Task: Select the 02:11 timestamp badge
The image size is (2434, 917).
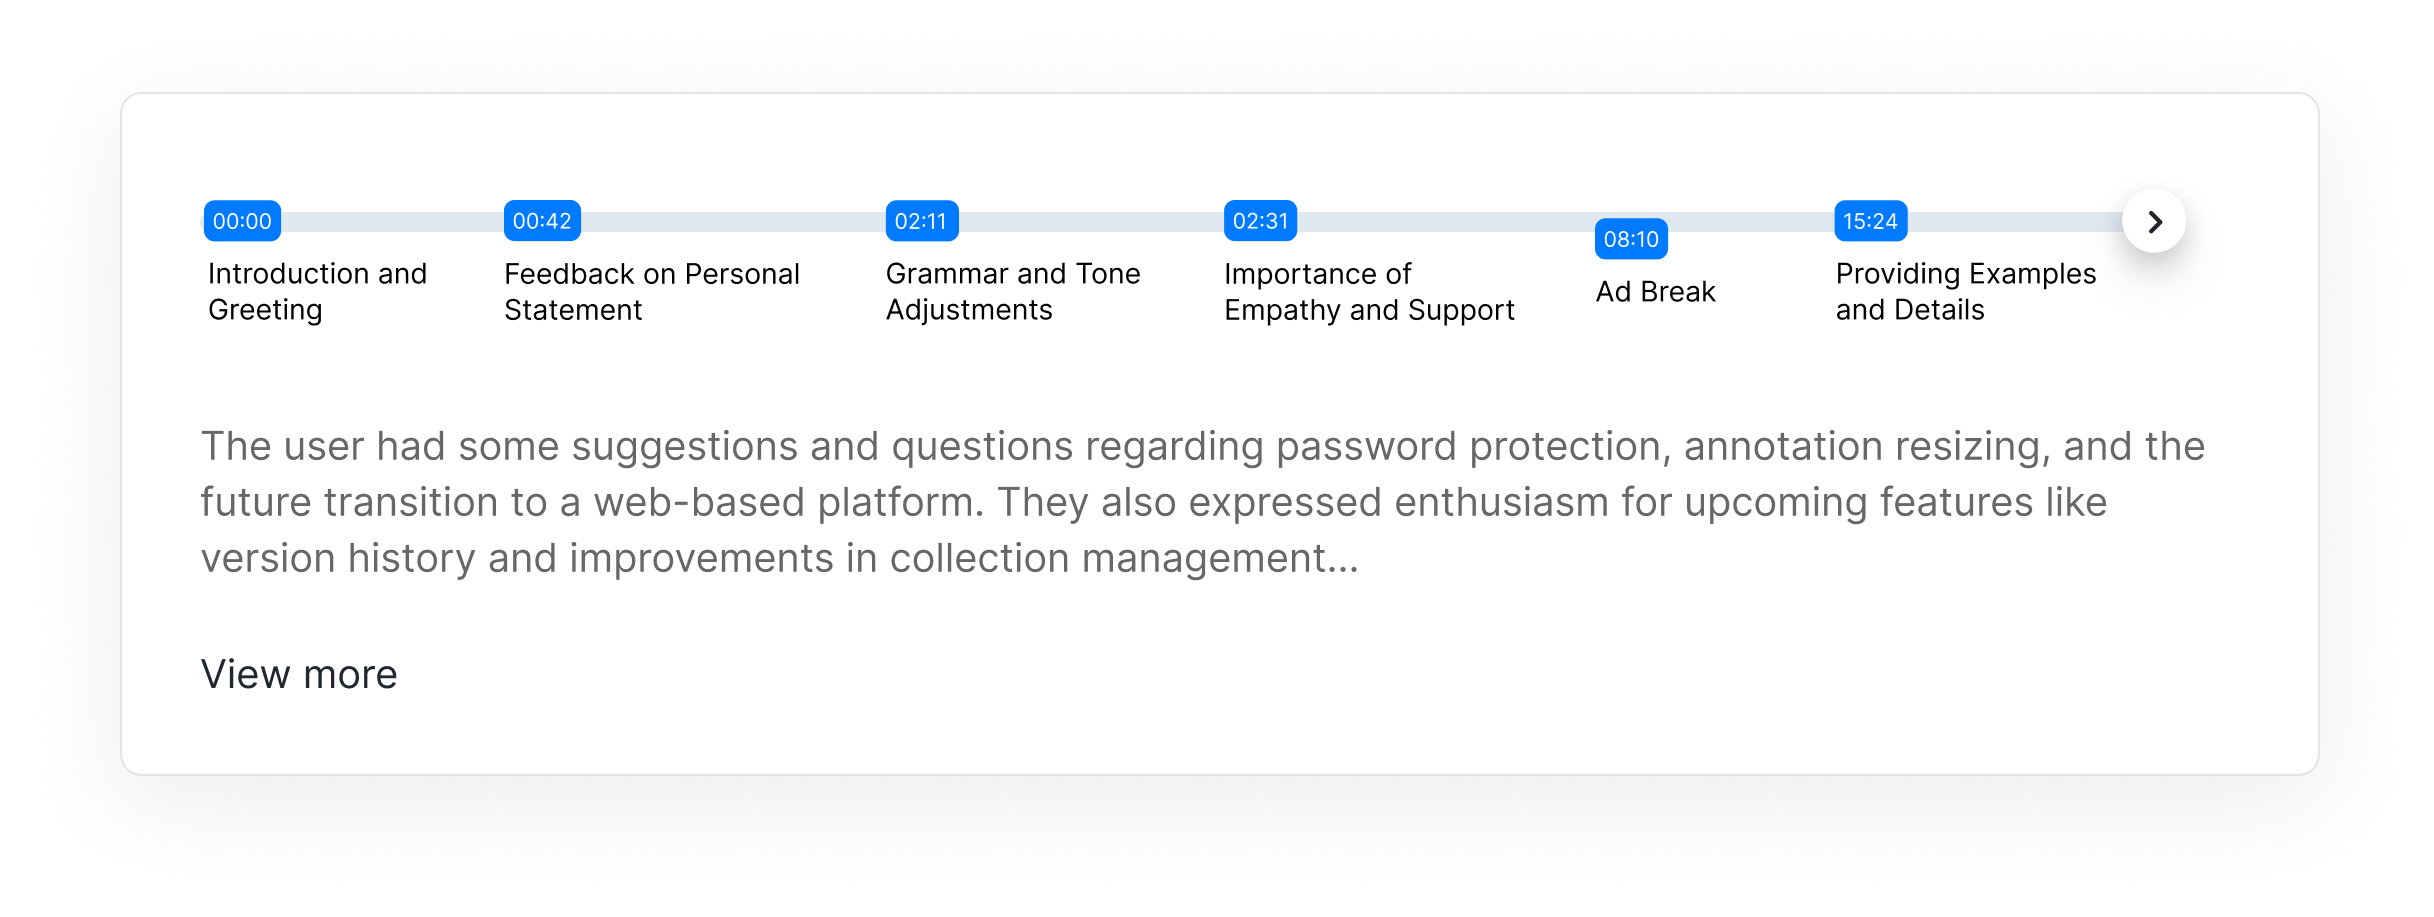Action: [921, 221]
